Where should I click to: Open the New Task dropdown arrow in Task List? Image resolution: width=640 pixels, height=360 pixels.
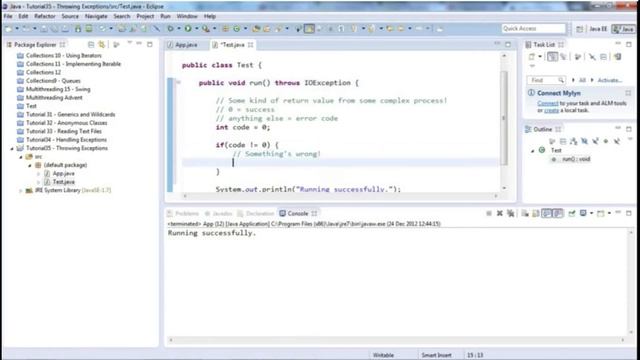(540, 57)
